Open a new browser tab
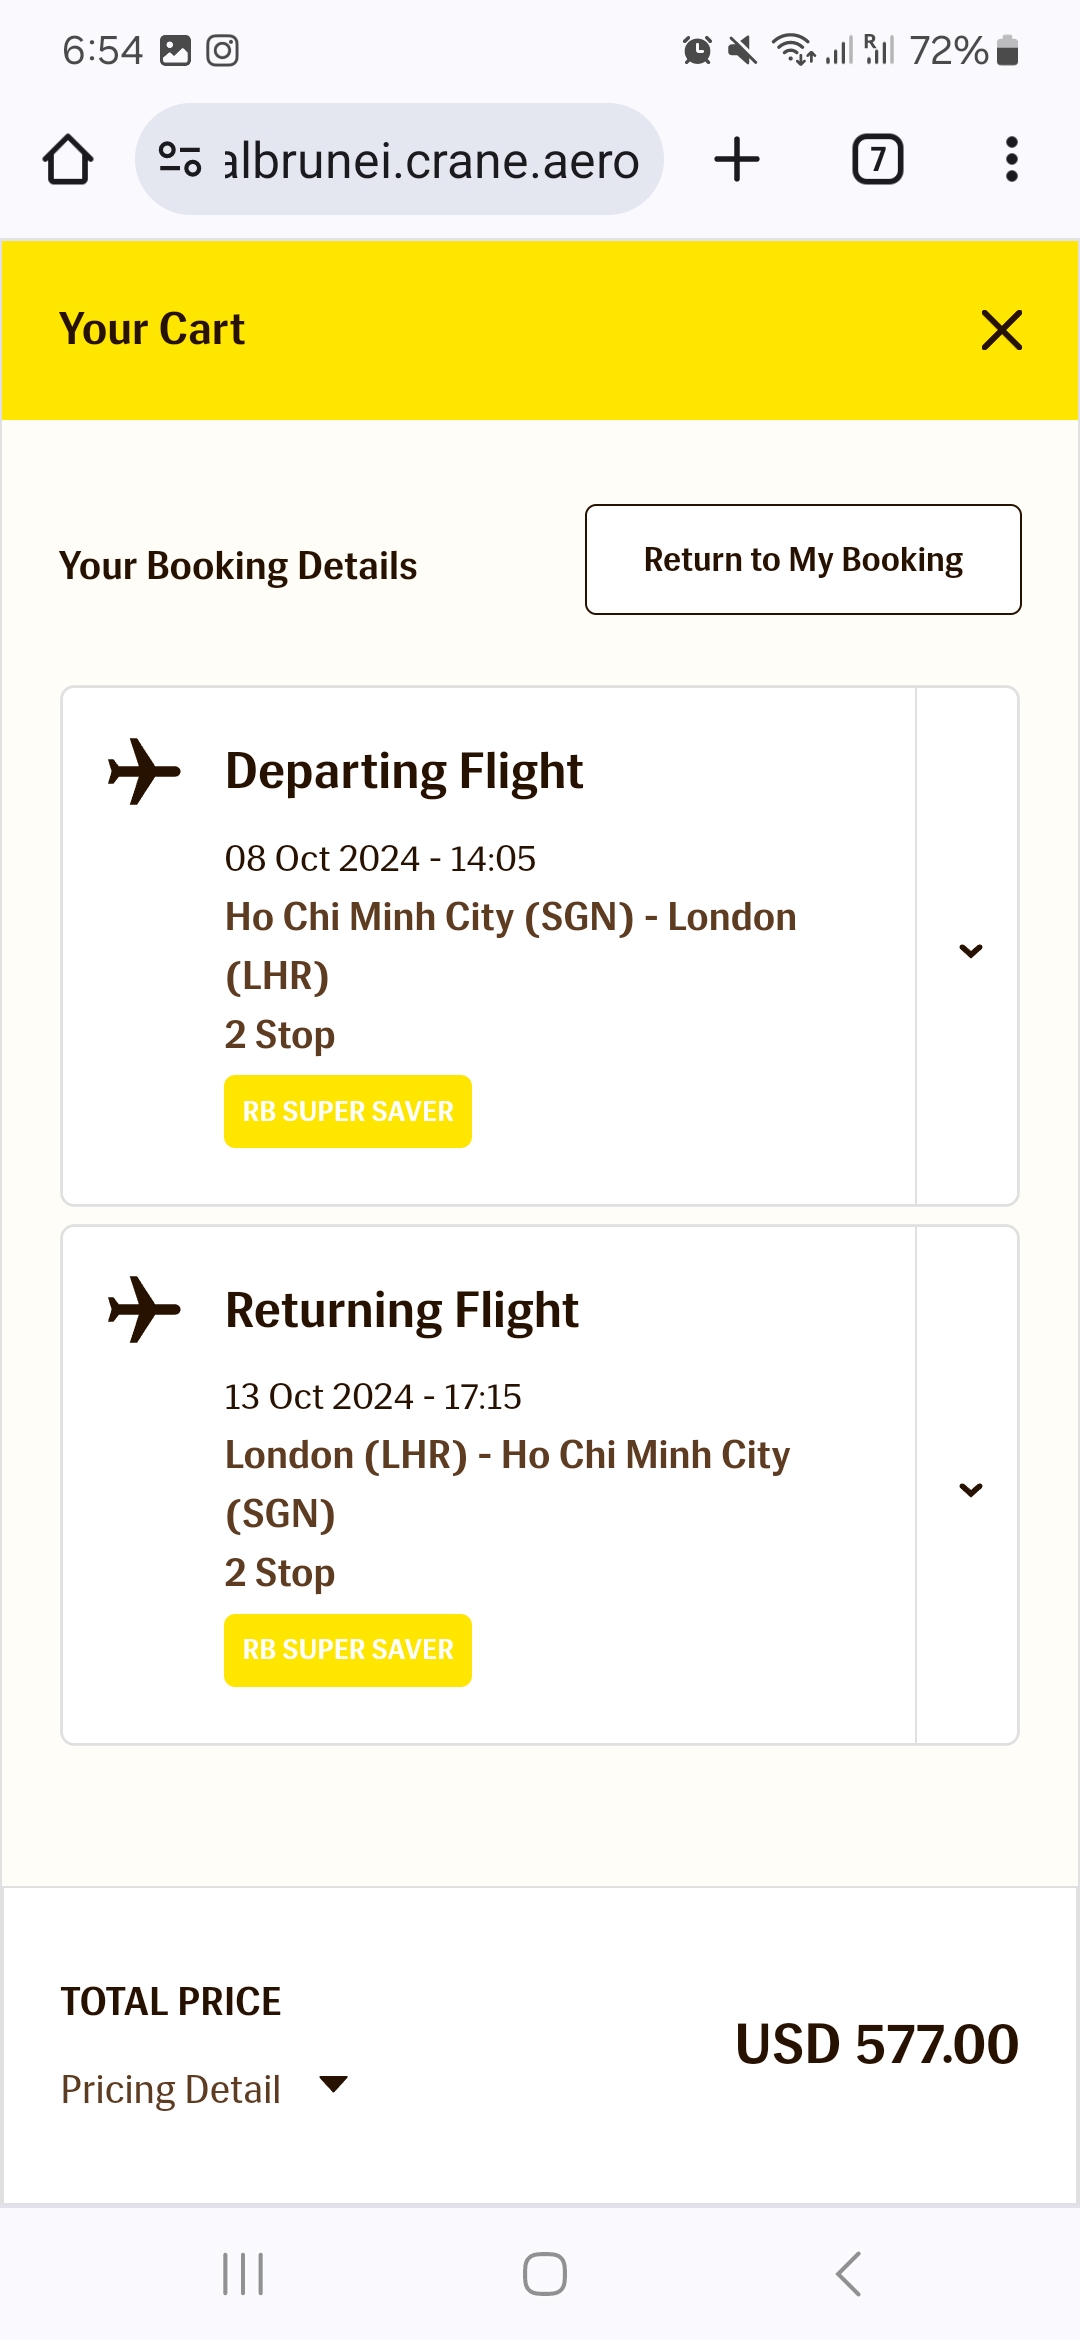 [x=737, y=160]
